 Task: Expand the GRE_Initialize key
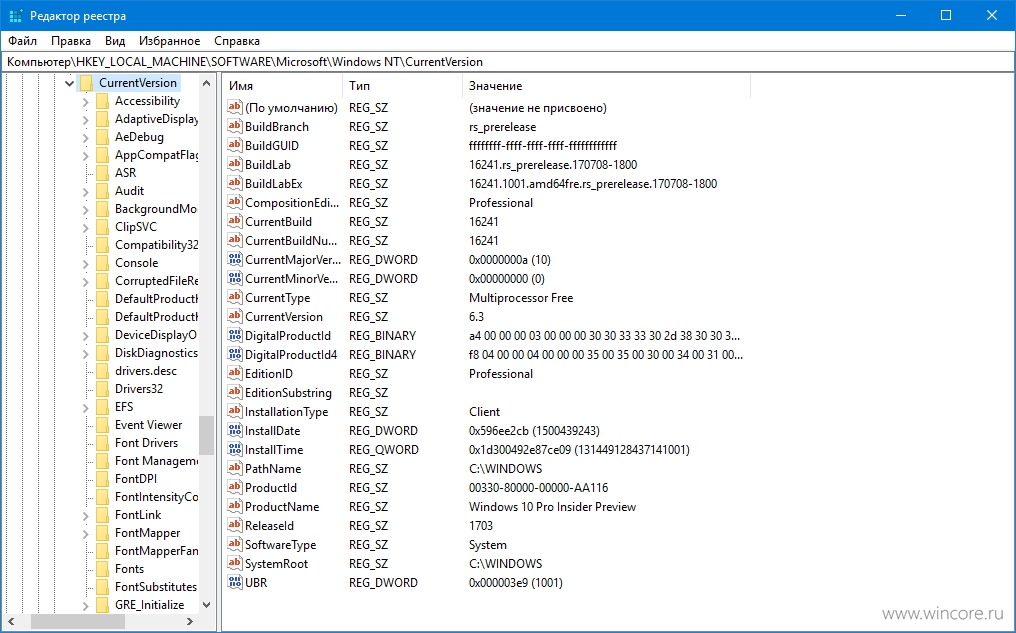tap(86, 605)
